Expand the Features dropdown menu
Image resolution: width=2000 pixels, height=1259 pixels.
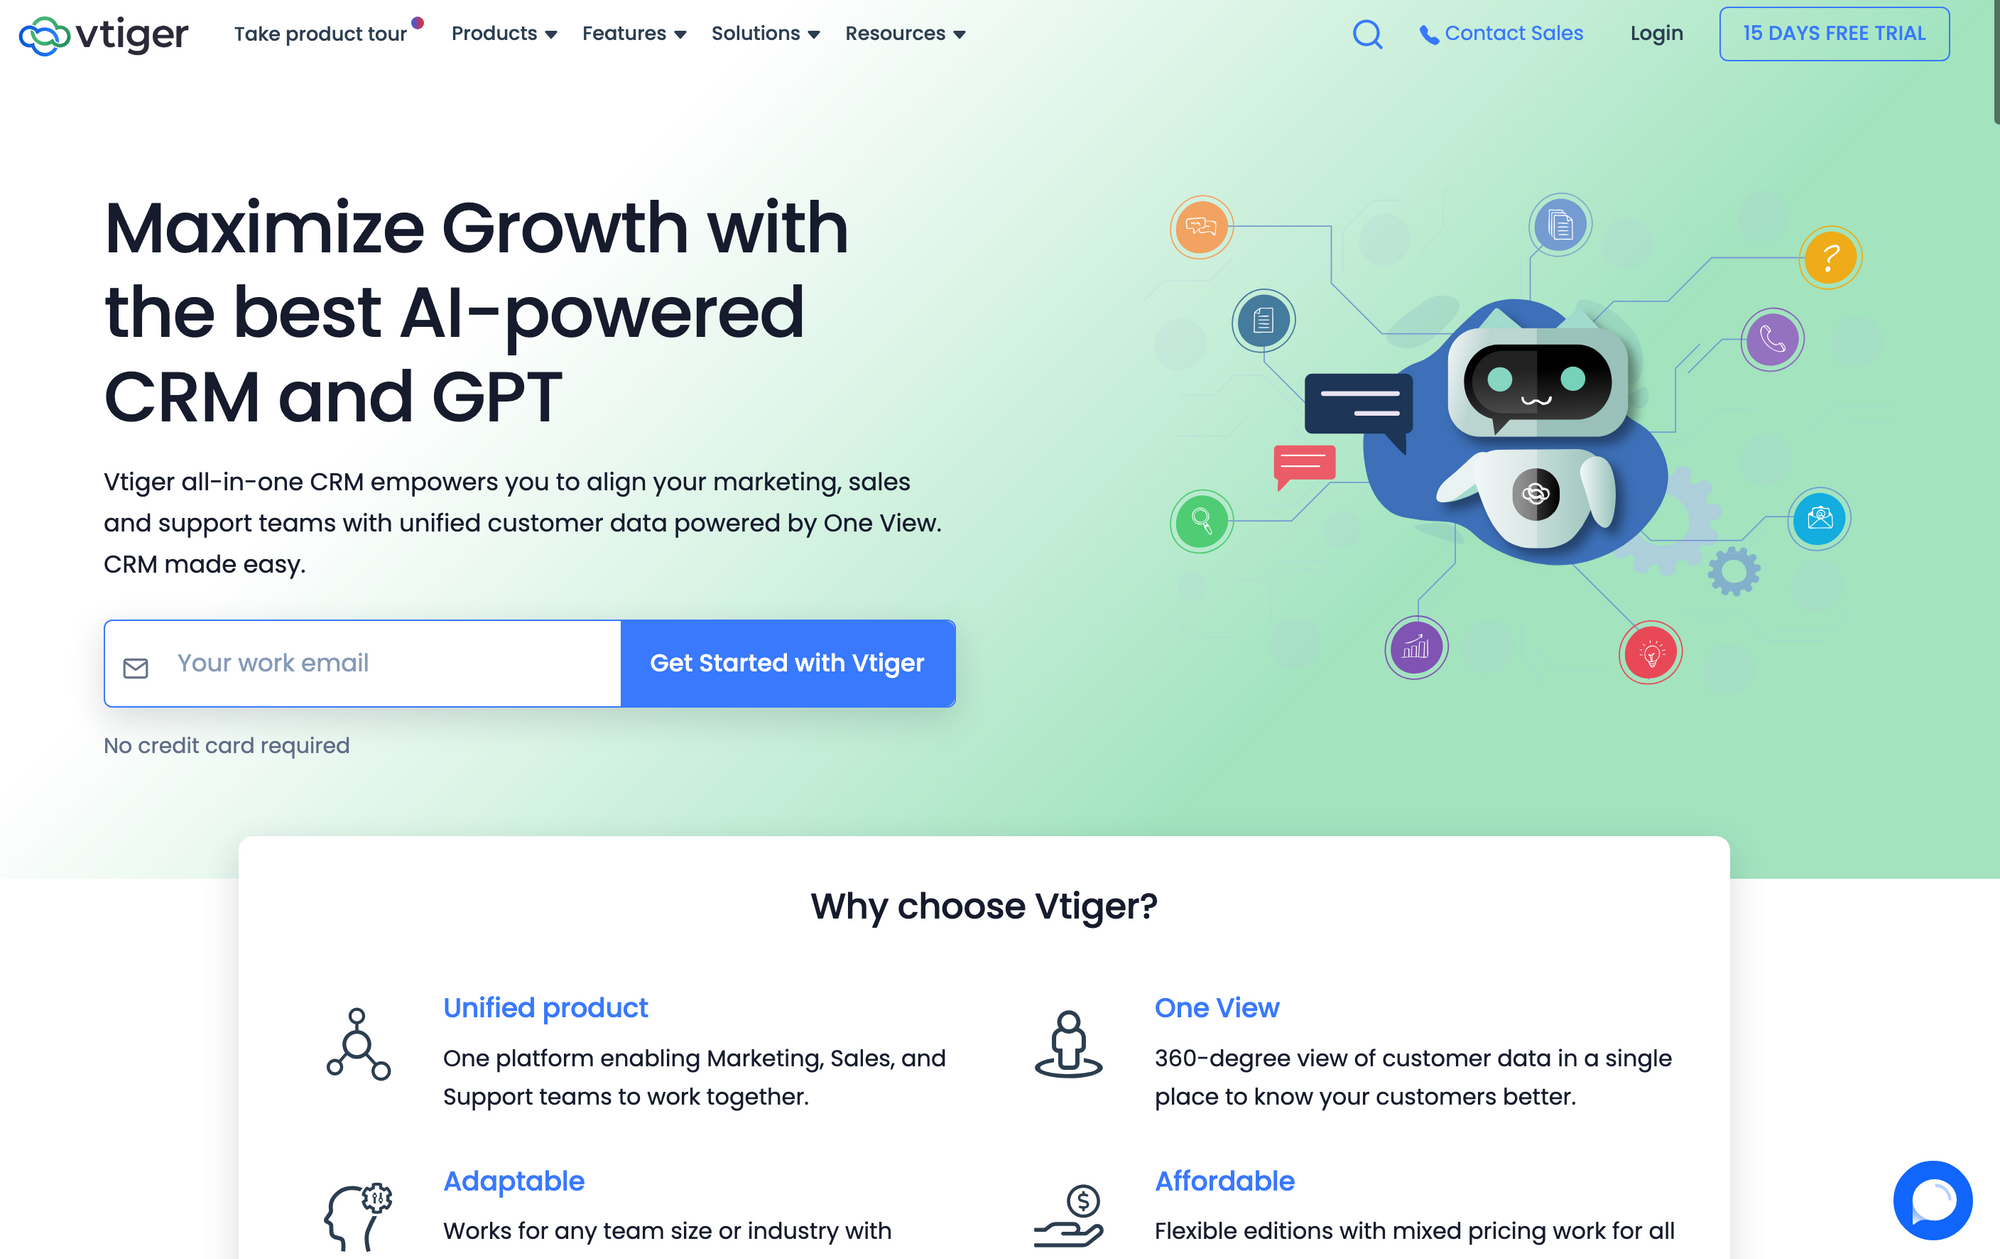click(632, 32)
